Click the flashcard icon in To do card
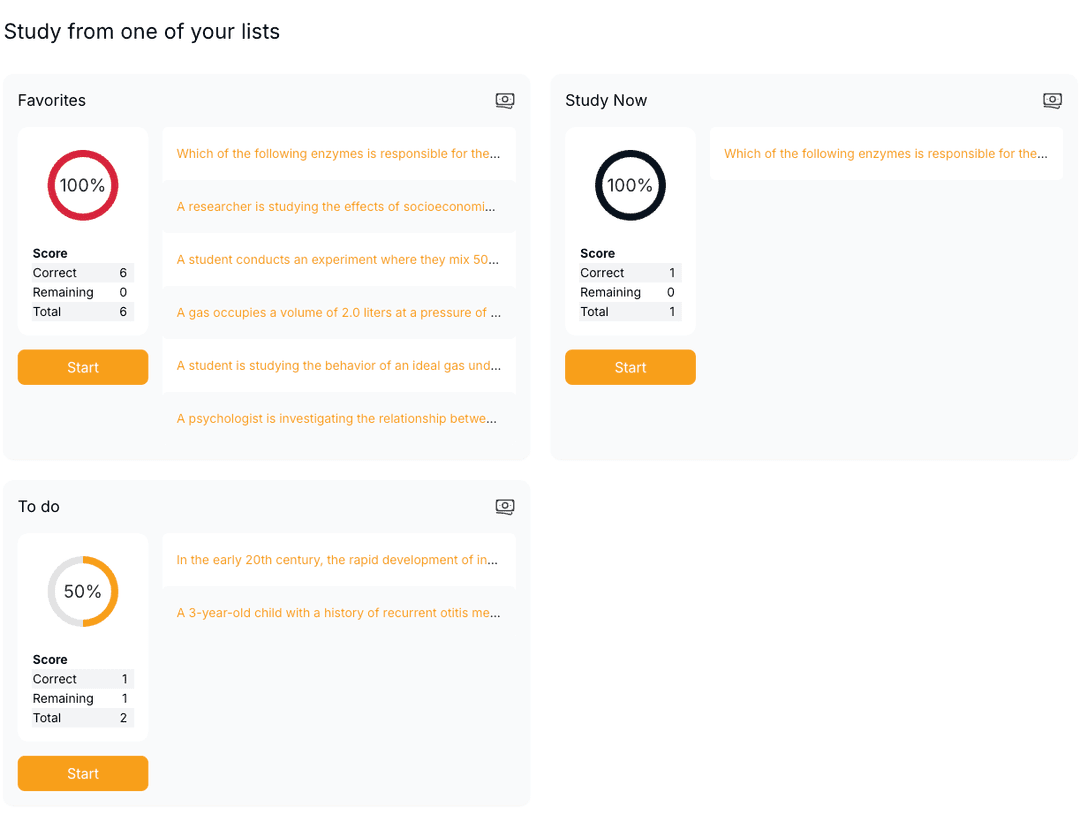The width and height of the screenshot is (1080, 813). 505,506
